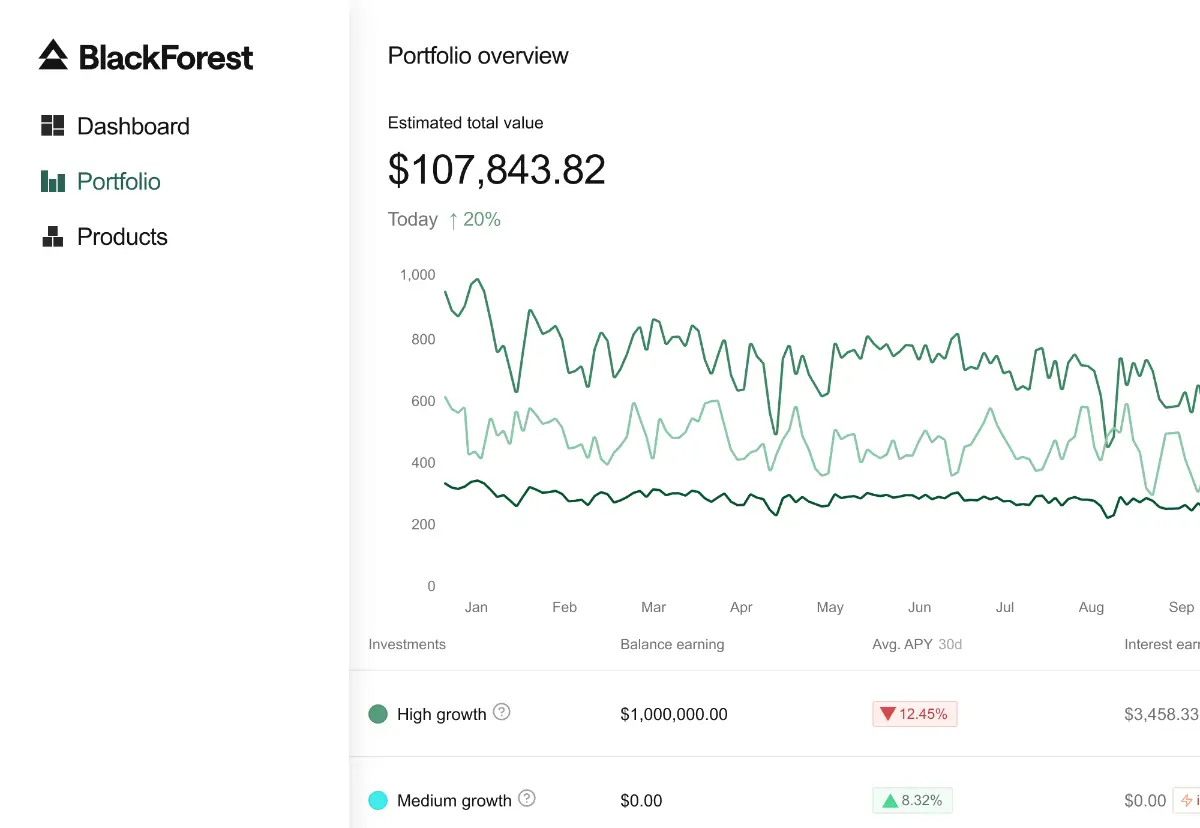Open the Dashboard menu item
Viewport: 1200px width, 828px height.
[x=133, y=126]
